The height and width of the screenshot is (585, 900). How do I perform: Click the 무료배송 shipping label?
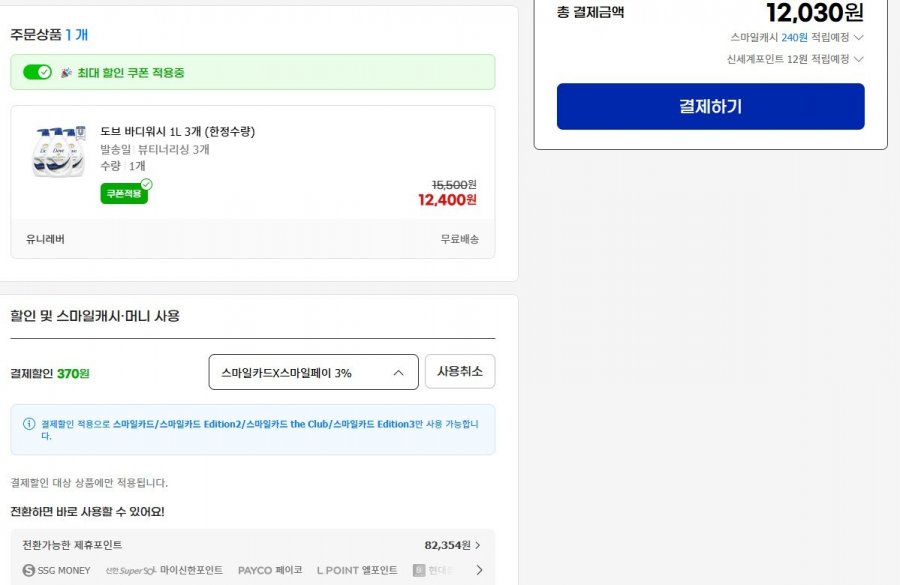click(460, 239)
